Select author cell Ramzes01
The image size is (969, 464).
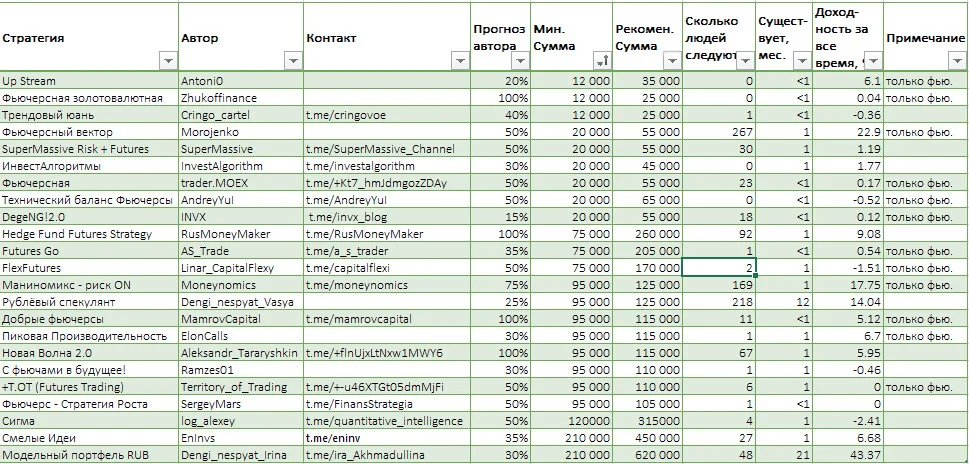click(x=241, y=370)
